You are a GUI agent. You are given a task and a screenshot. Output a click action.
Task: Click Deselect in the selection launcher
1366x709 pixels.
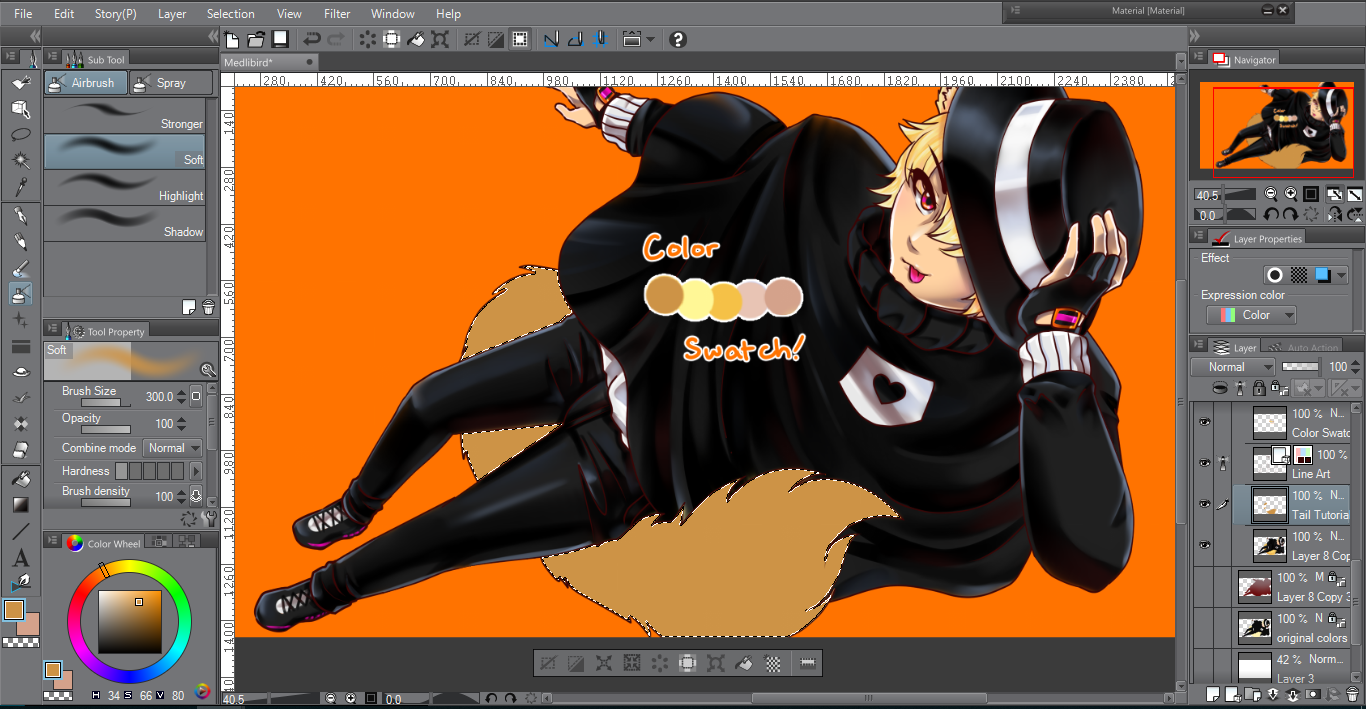(x=548, y=663)
